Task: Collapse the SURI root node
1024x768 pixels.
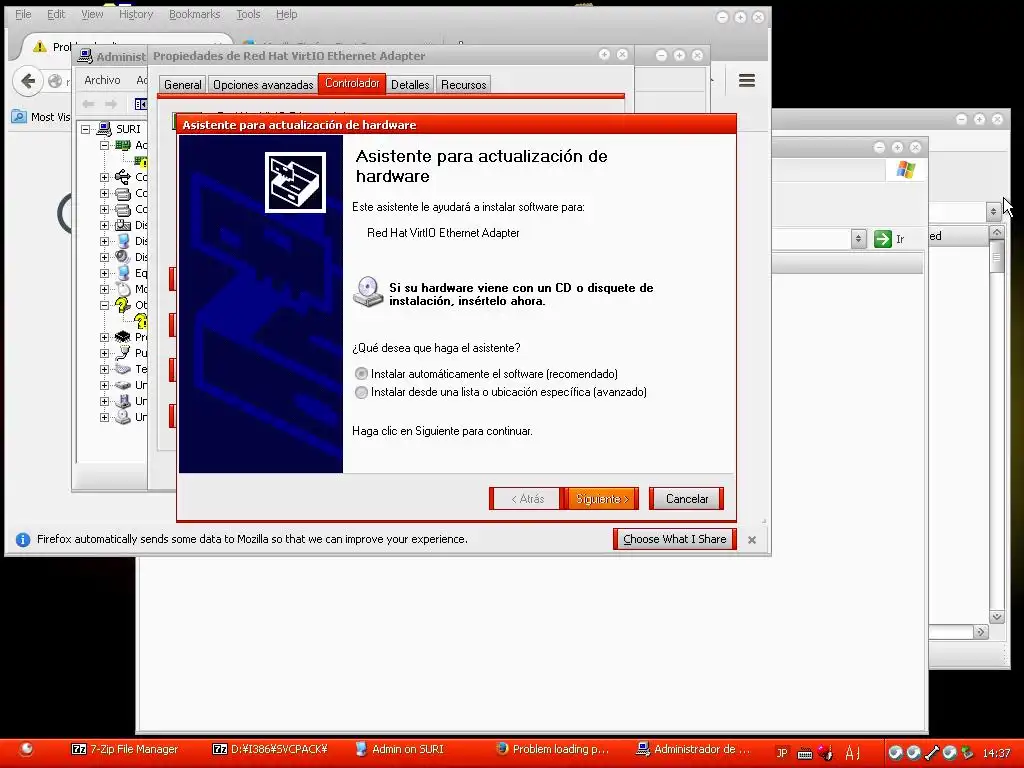Action: [86, 129]
